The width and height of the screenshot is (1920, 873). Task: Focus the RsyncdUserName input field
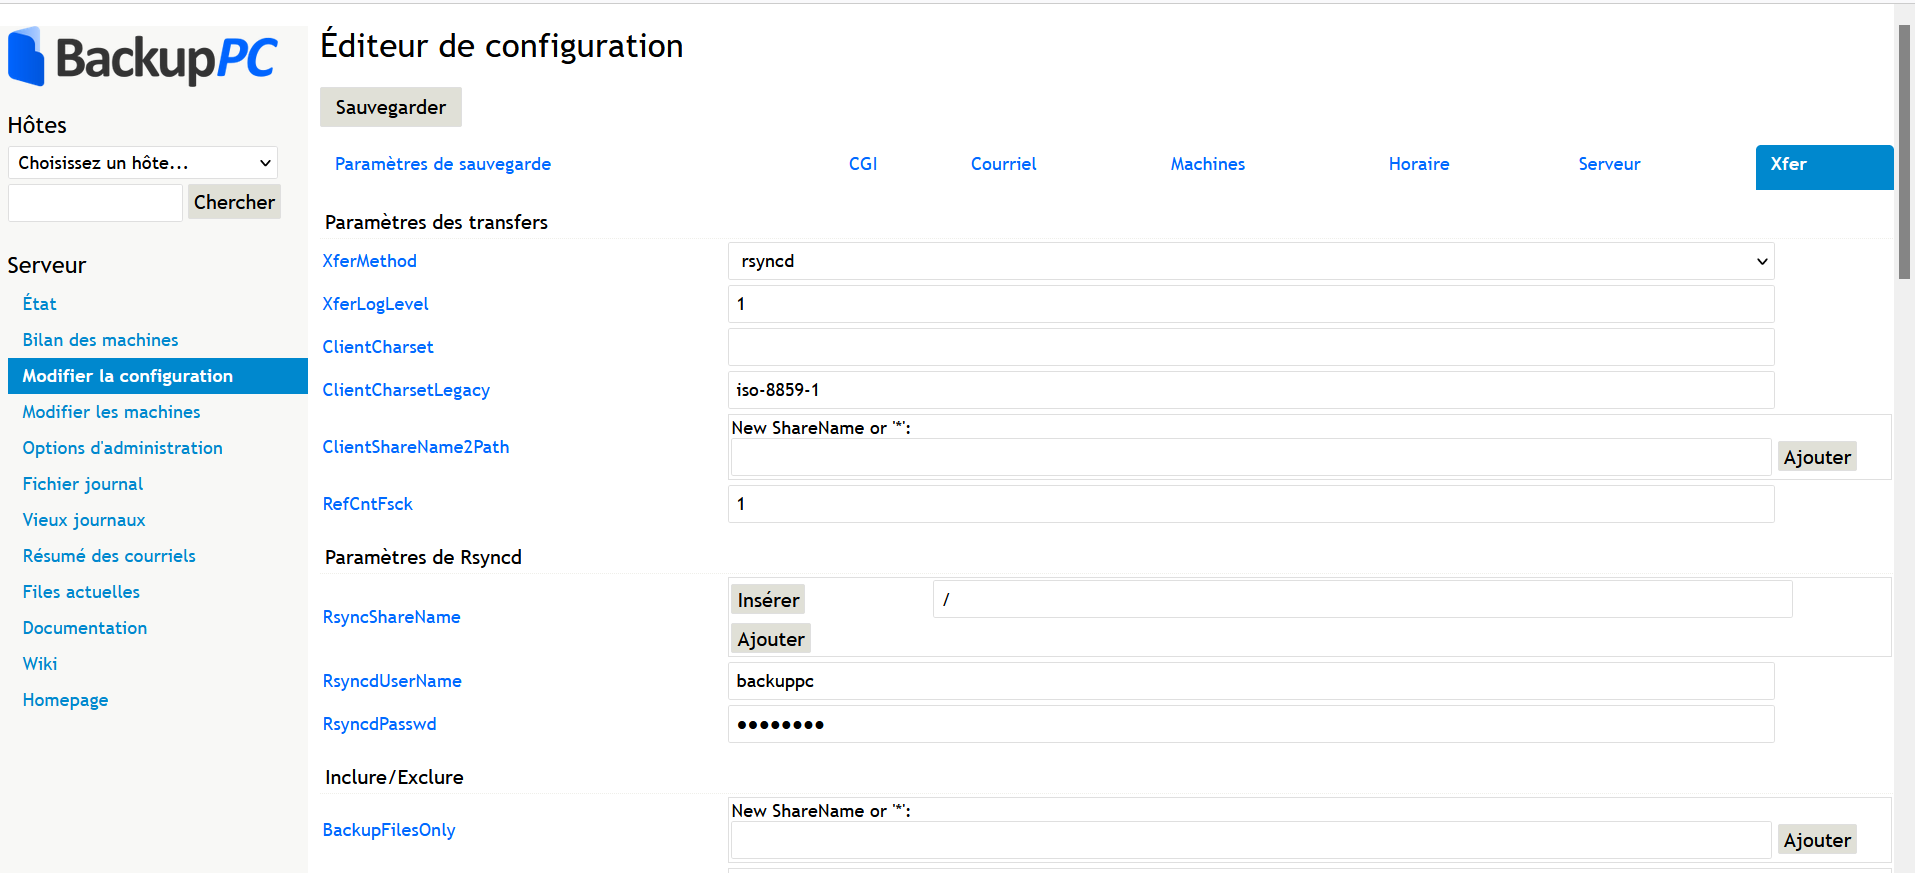point(1250,681)
